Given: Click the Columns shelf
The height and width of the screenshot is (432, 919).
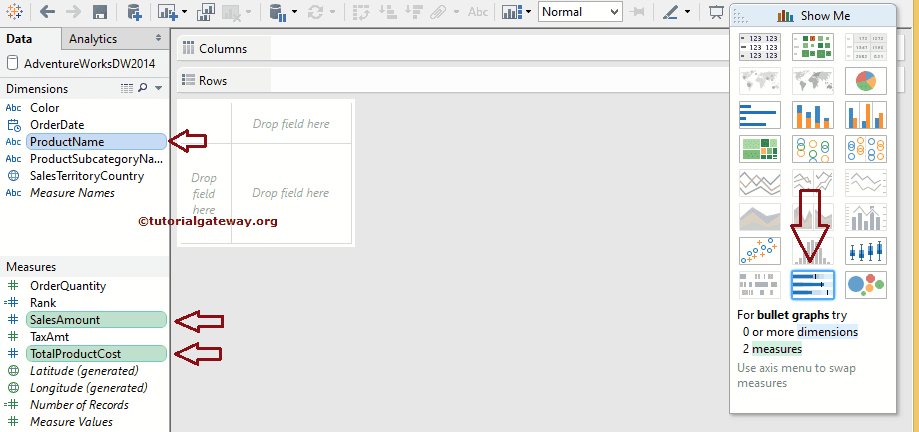Looking at the screenshot, I should [x=452, y=49].
